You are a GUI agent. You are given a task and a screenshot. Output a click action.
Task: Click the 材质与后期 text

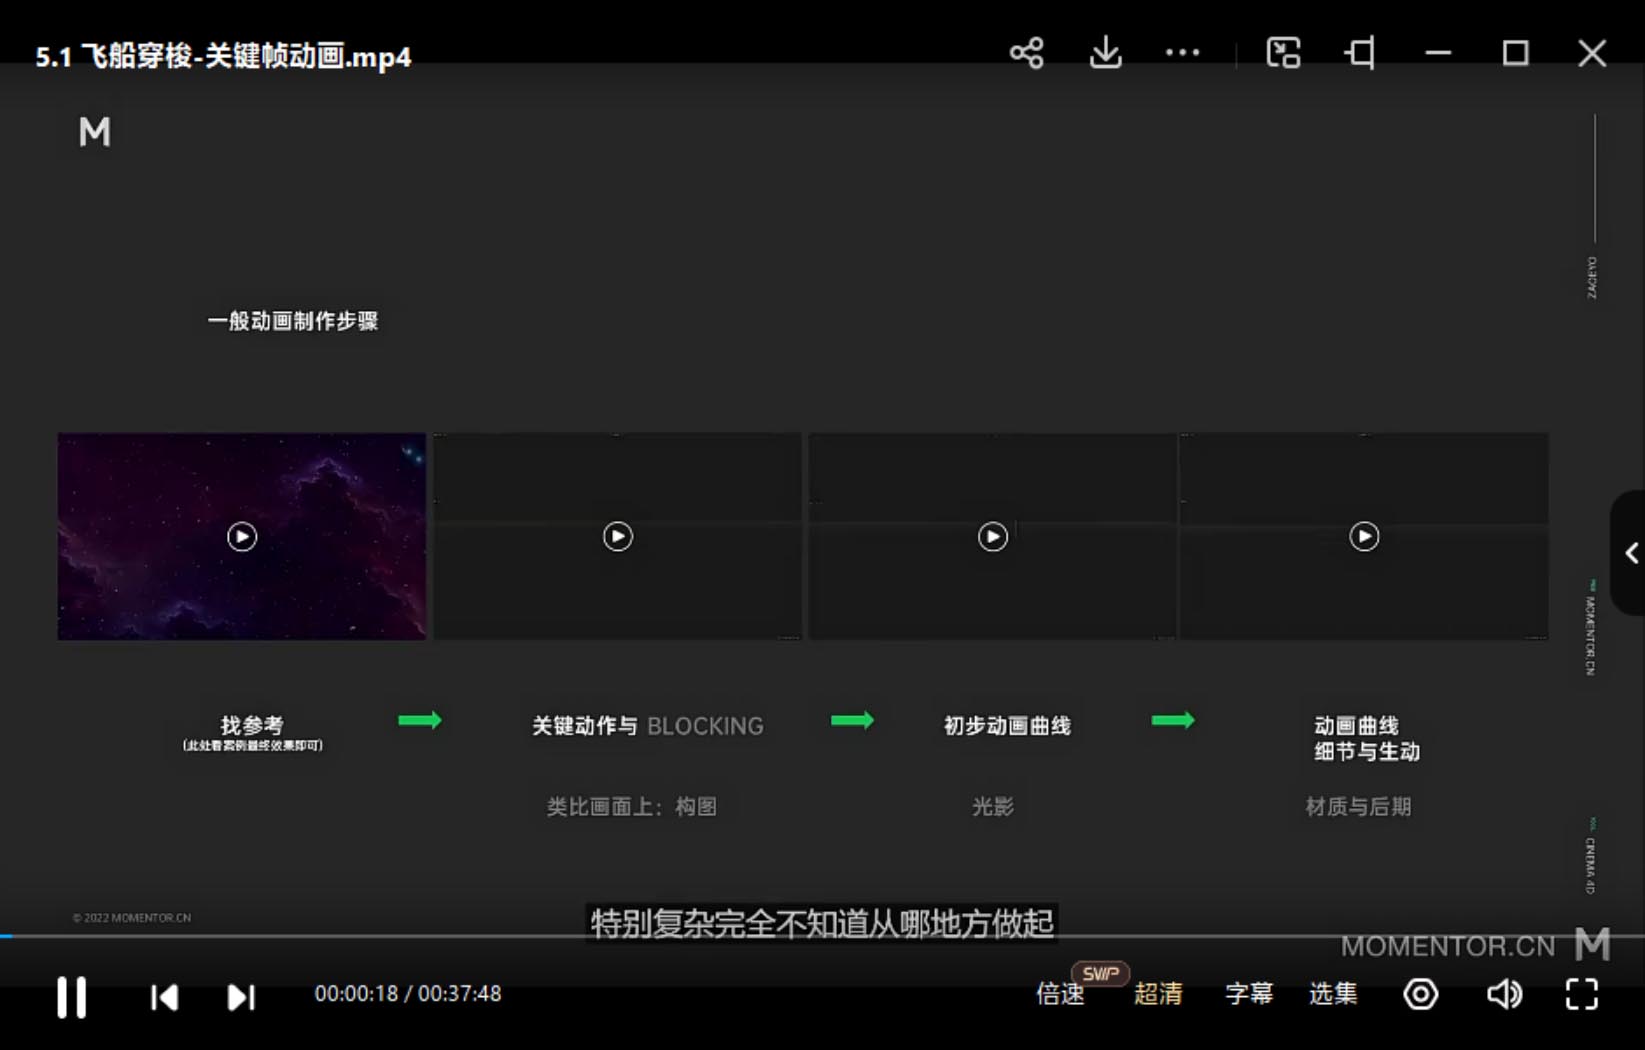coord(1358,806)
